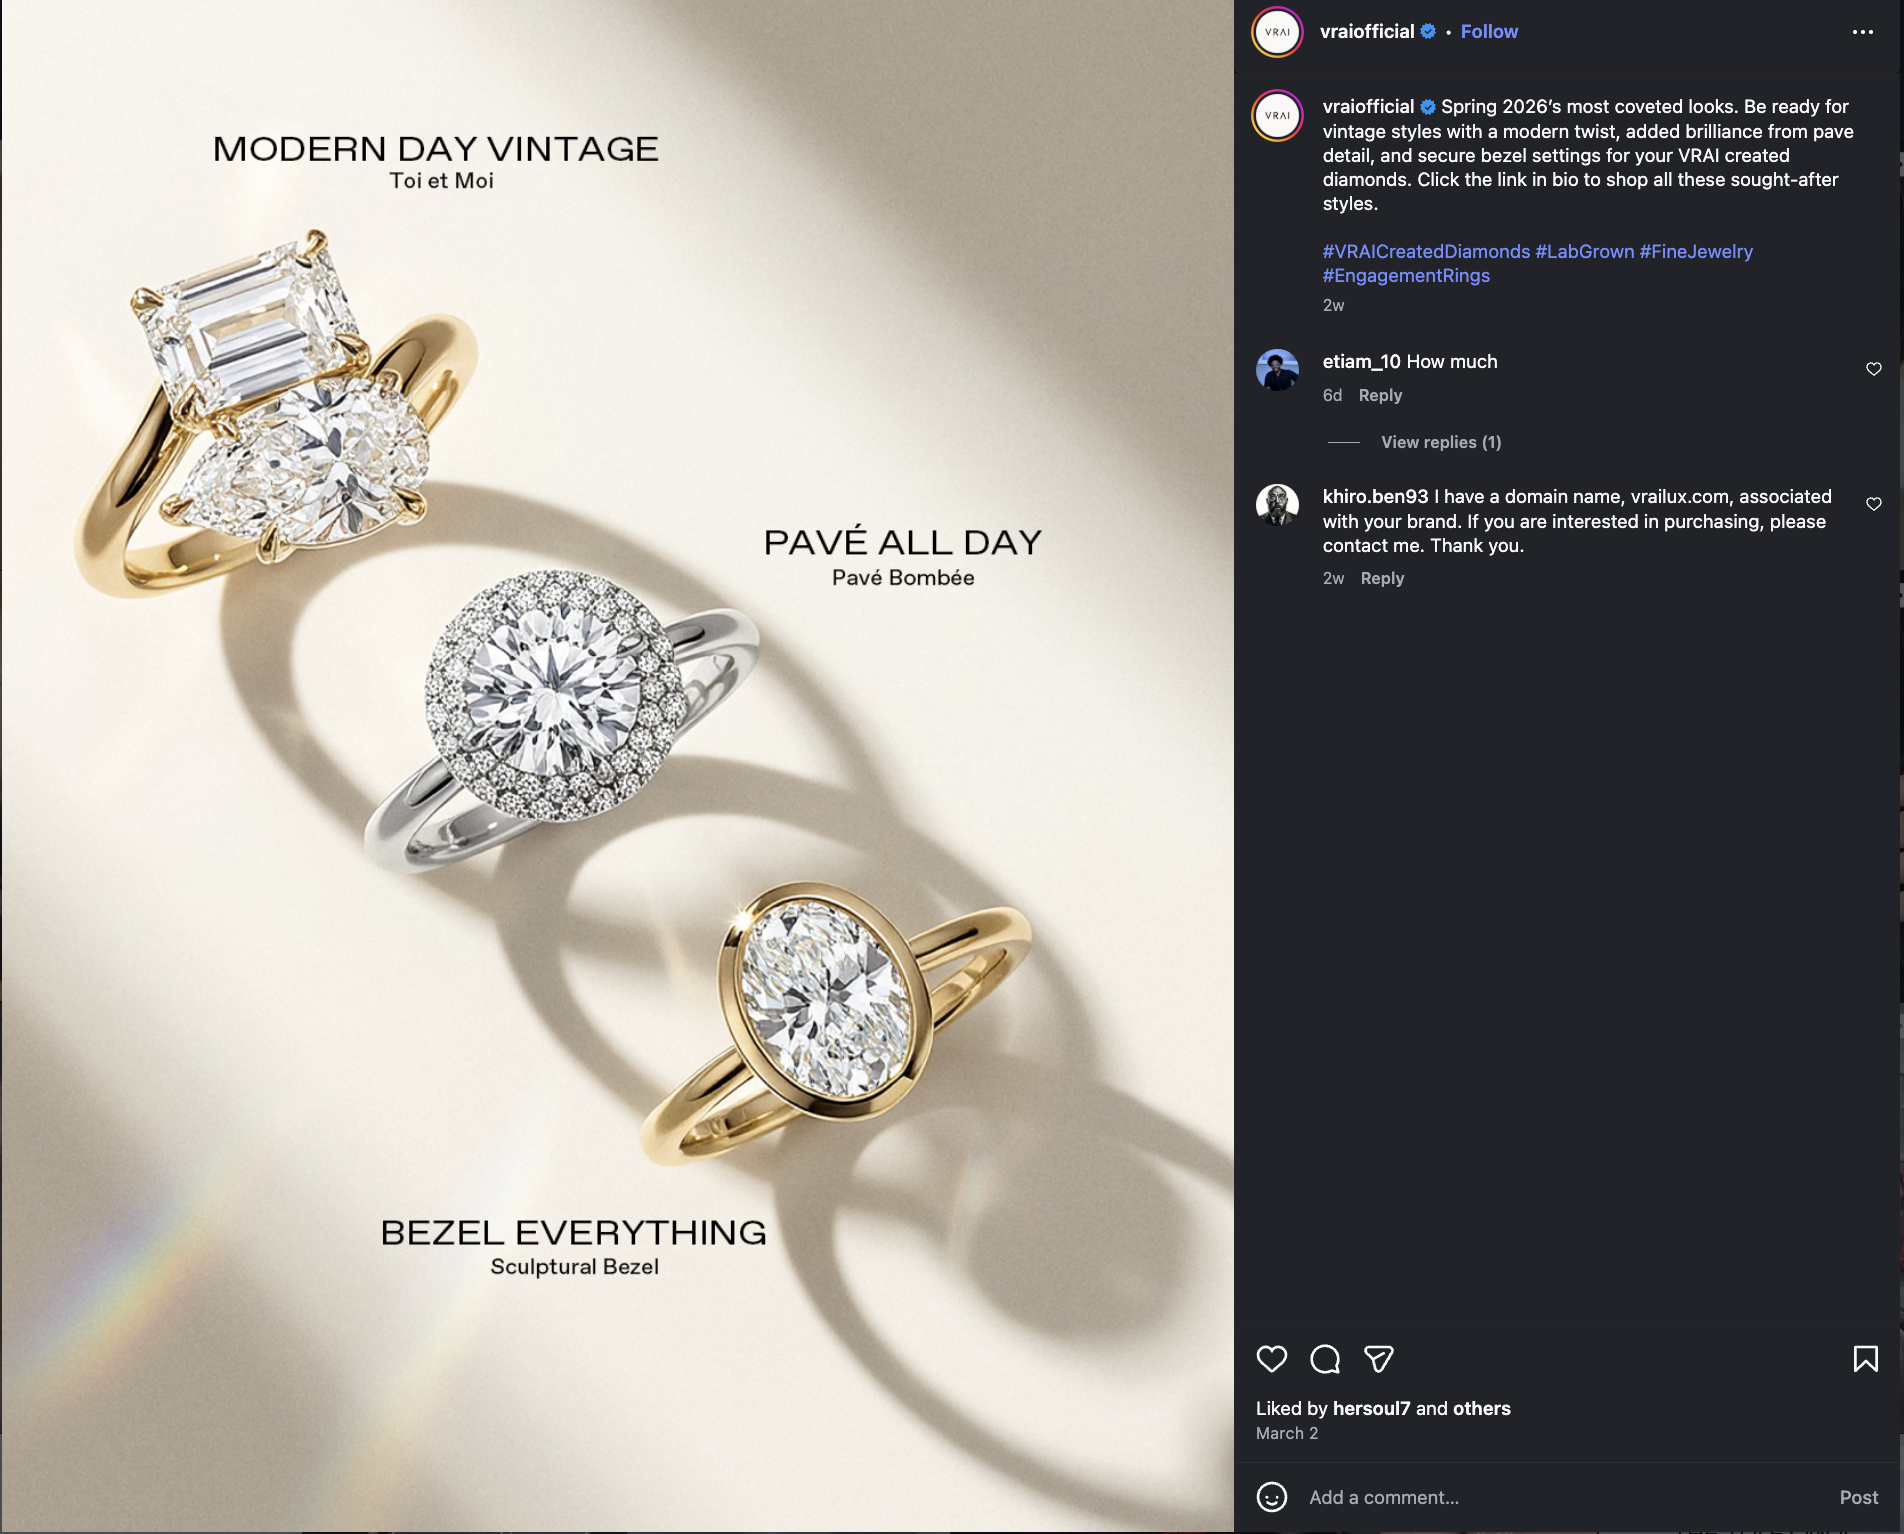Image resolution: width=1904 pixels, height=1534 pixels.
Task: Share the post via paper plane icon
Action: 1379,1359
